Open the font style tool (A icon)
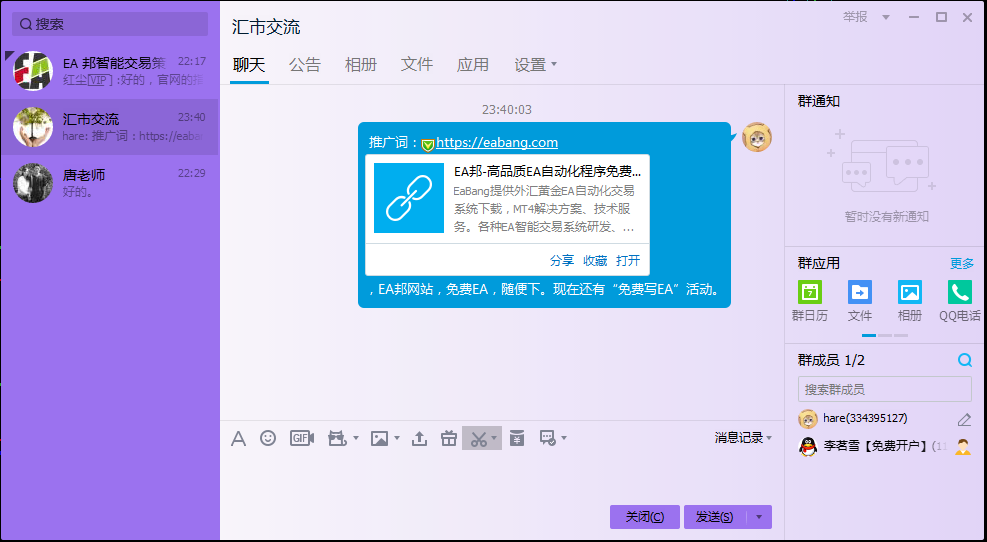 (238, 438)
